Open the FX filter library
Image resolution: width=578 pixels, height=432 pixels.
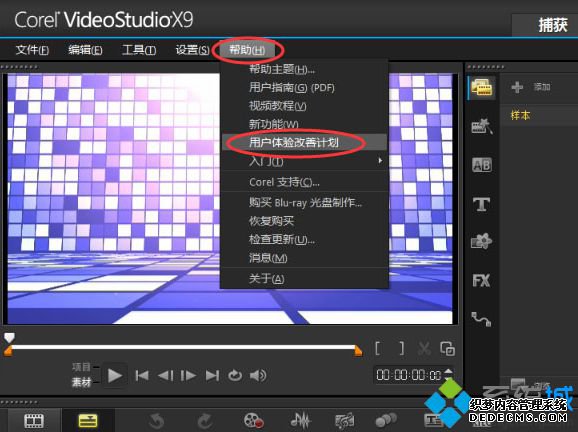click(x=481, y=281)
